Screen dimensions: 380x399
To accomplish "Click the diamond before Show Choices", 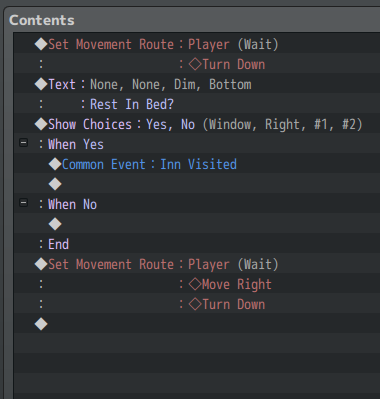I will coord(41,124).
